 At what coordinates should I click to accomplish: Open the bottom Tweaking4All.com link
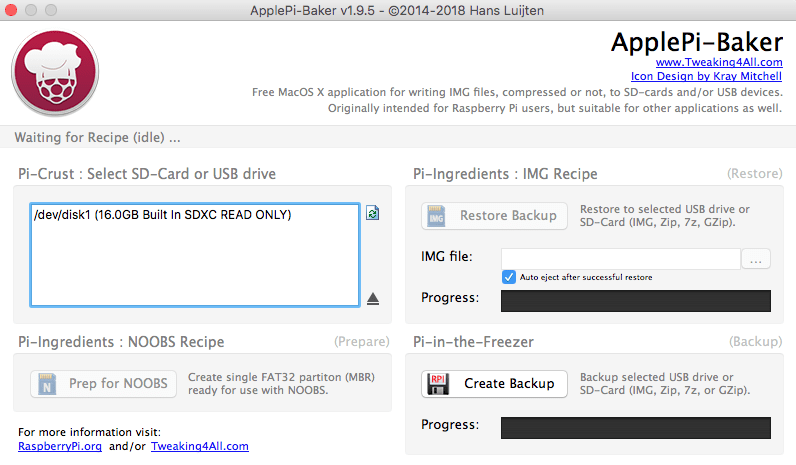point(199,446)
